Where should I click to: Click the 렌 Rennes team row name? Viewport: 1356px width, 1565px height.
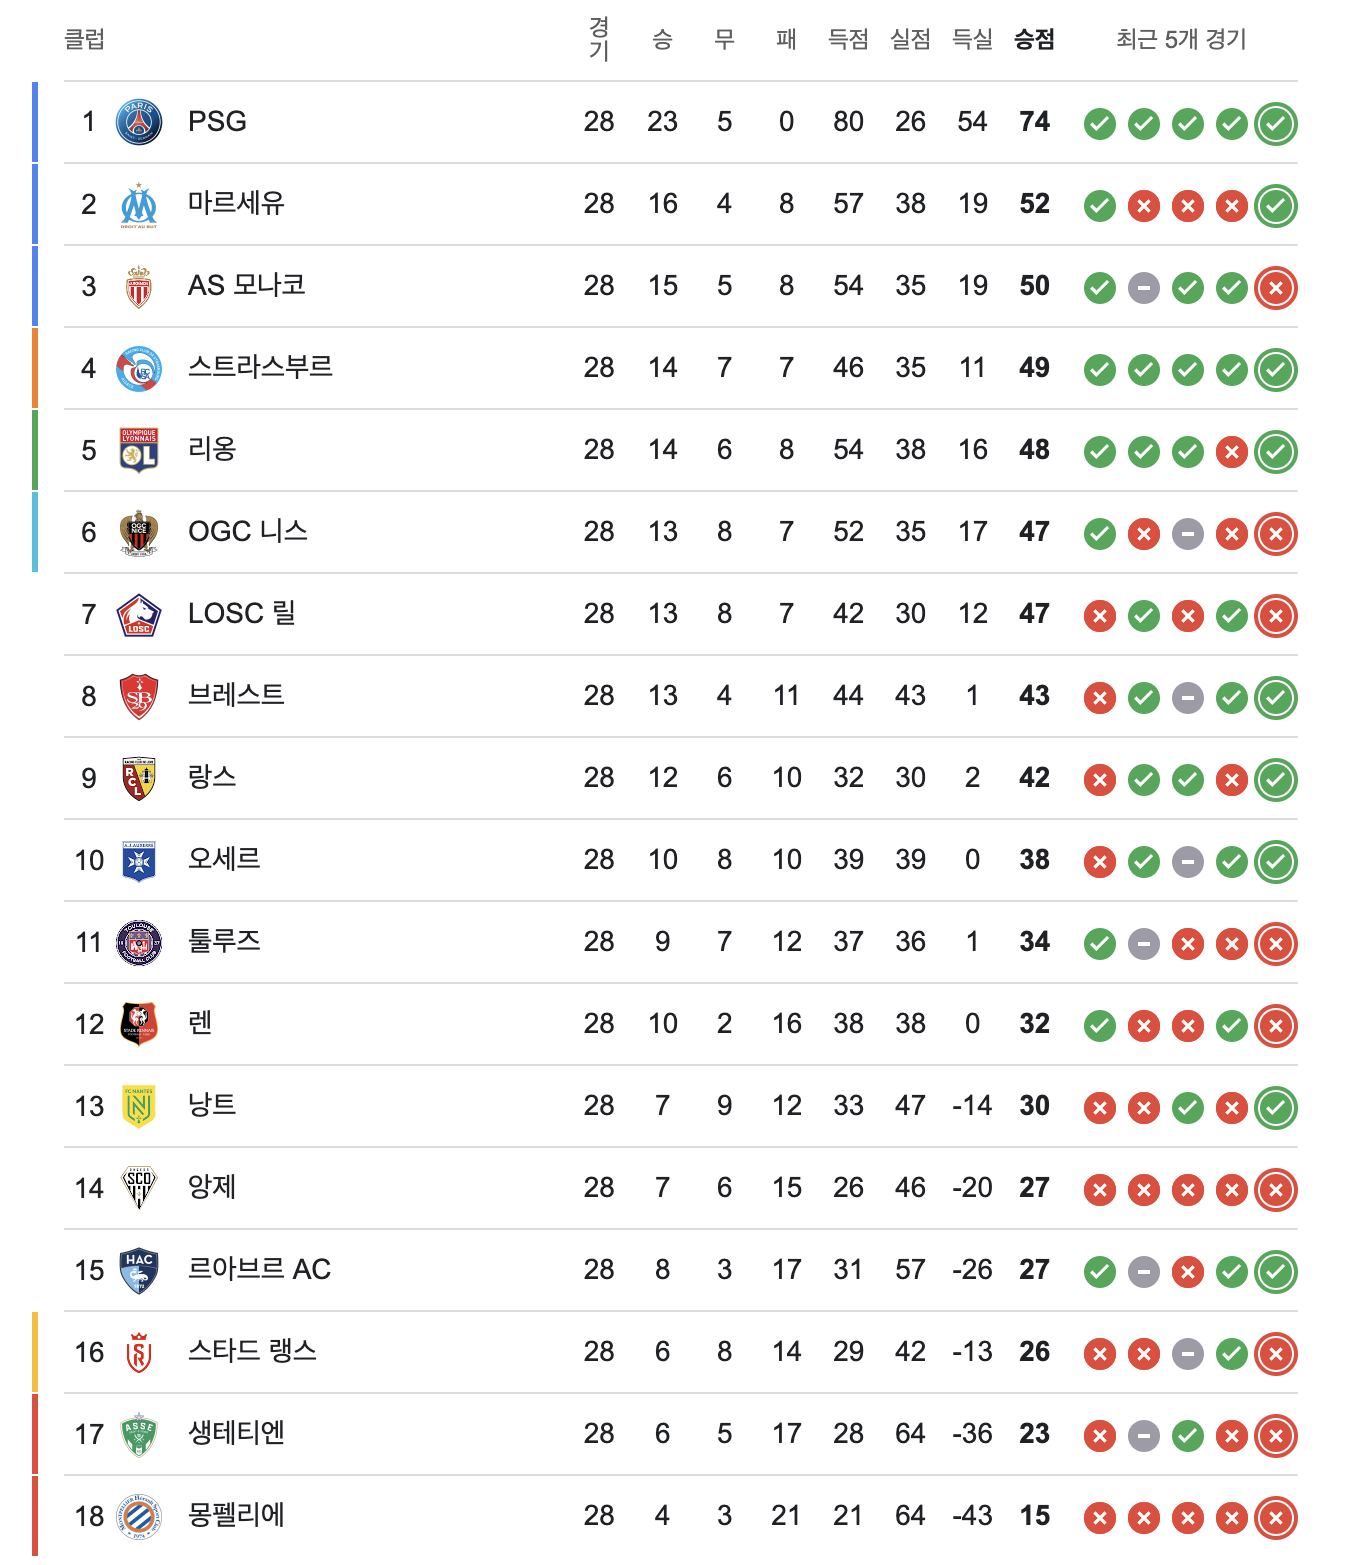pos(200,1023)
